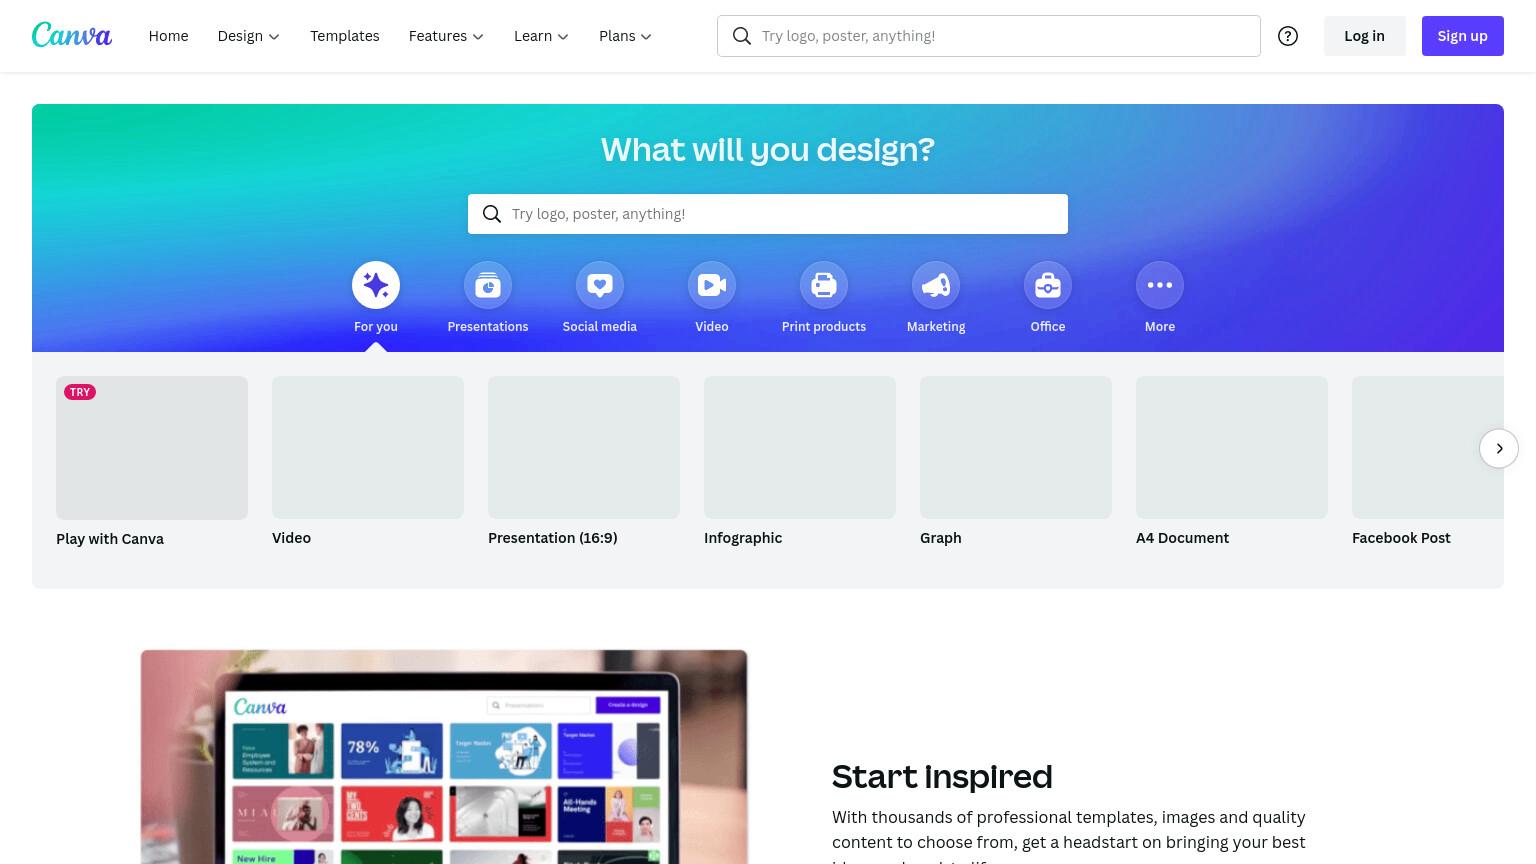The width and height of the screenshot is (1536, 864).
Task: Click the 'A4 Document' label text
Action: (1182, 538)
